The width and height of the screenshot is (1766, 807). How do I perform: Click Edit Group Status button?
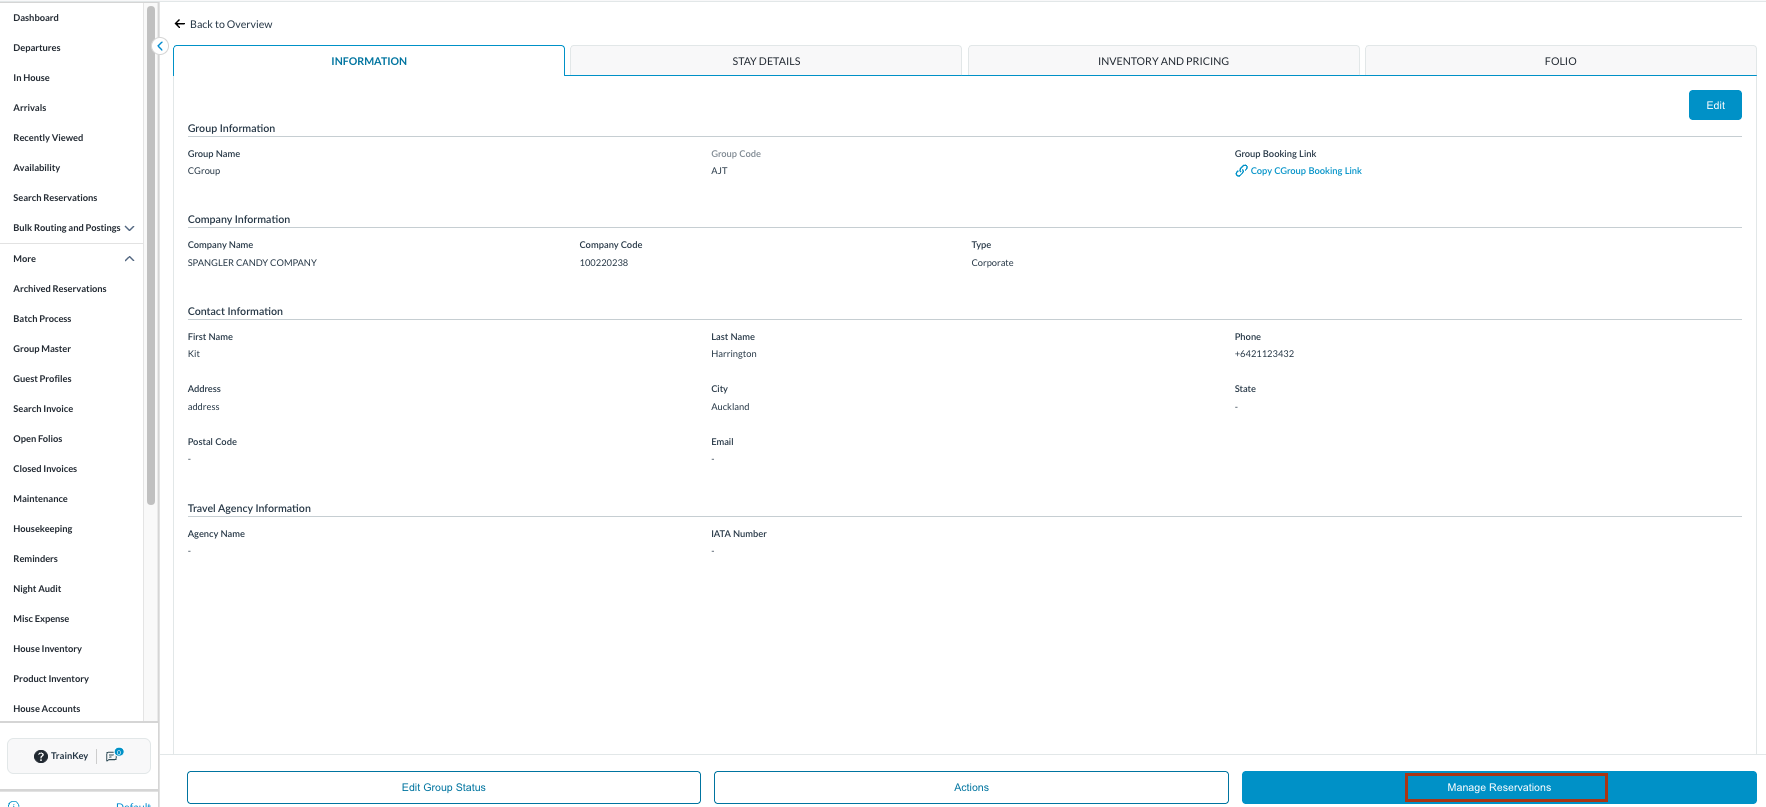[x=443, y=787]
